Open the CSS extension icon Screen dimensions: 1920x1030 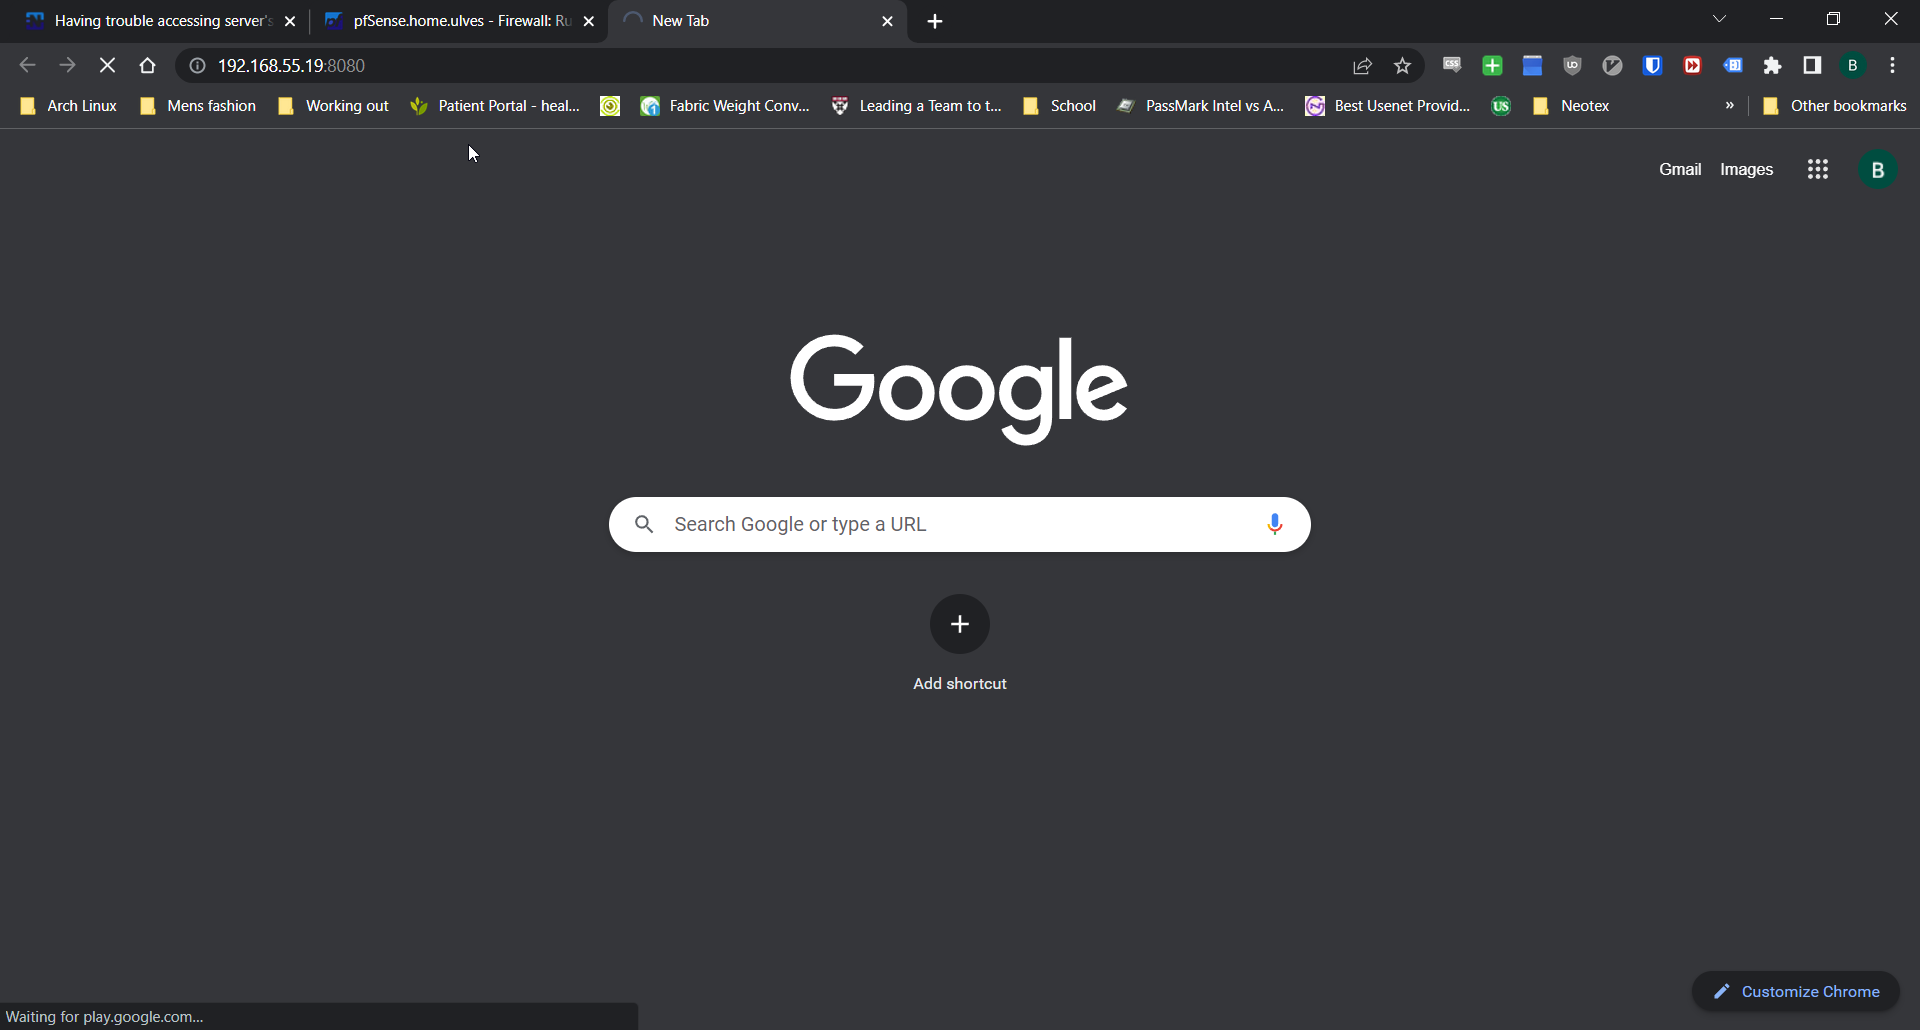click(1452, 66)
